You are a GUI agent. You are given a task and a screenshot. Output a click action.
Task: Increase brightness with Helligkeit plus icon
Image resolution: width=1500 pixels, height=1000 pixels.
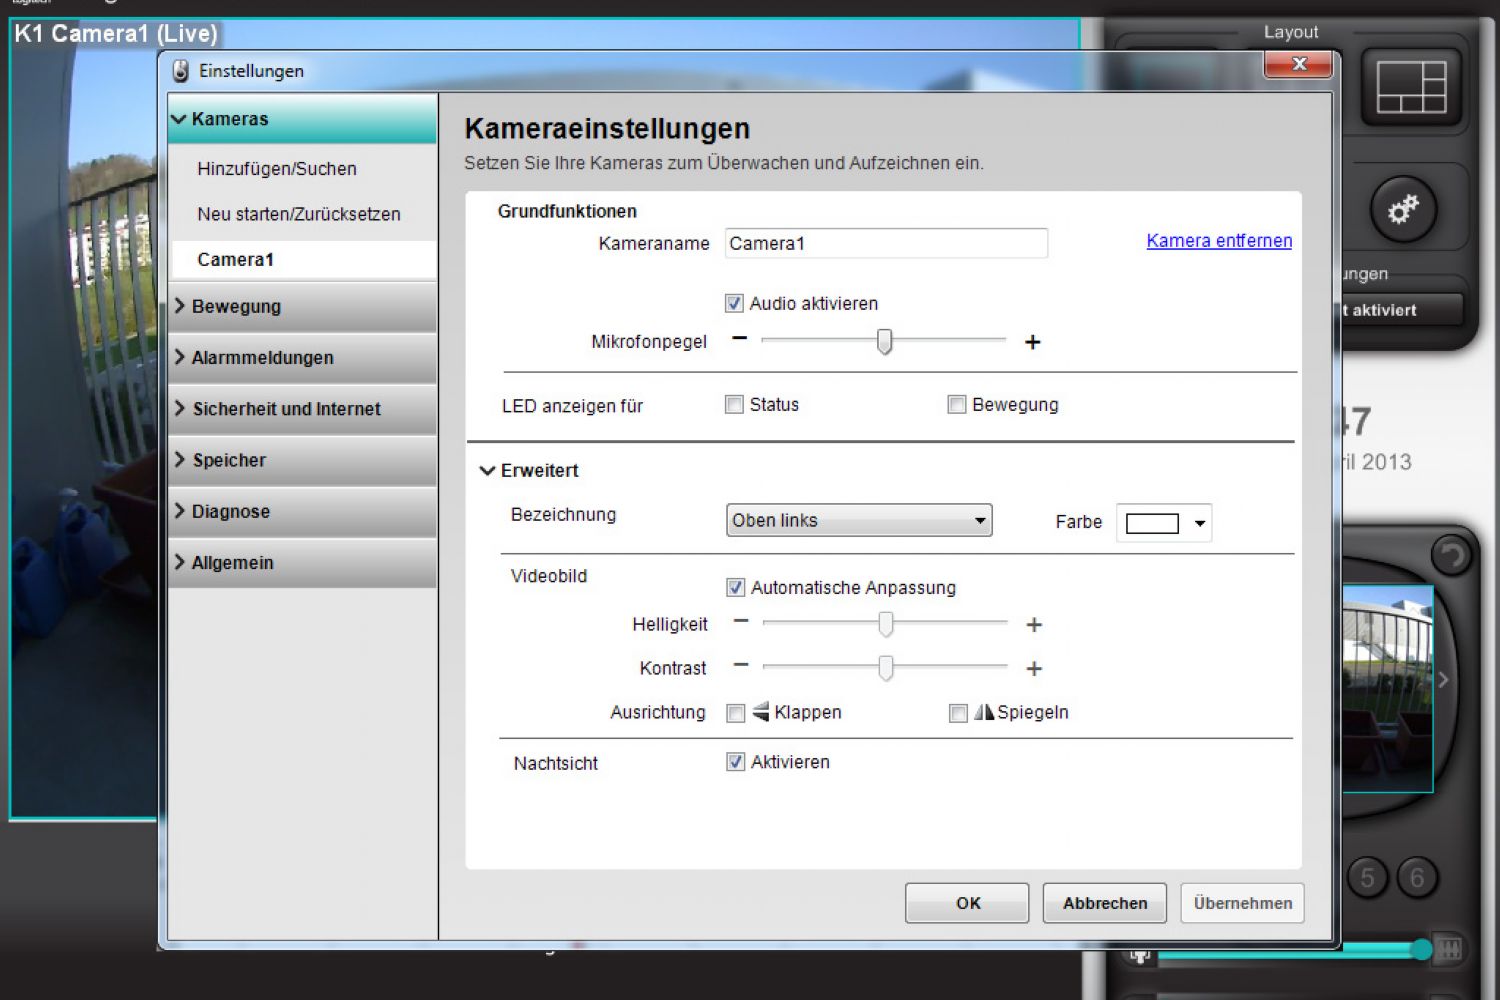tap(1034, 625)
